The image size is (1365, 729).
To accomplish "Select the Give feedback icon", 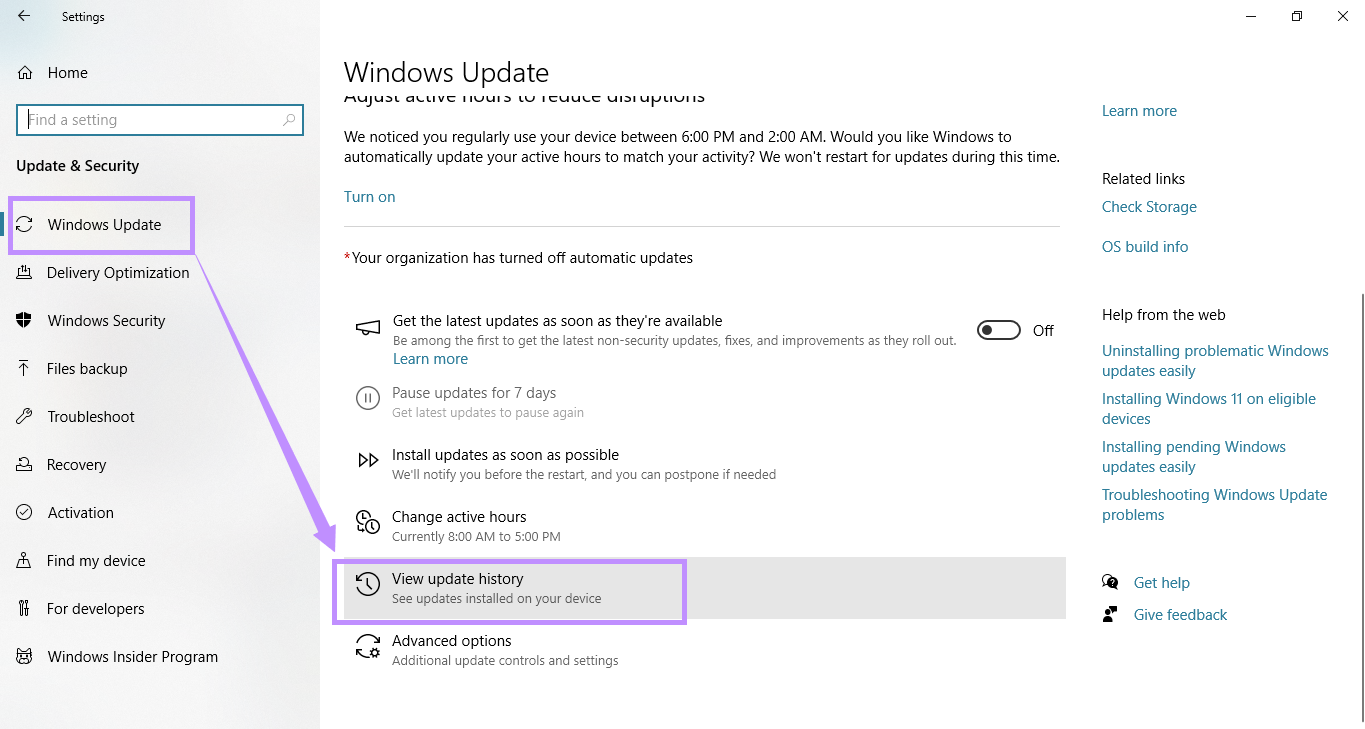I will pos(1110,614).
